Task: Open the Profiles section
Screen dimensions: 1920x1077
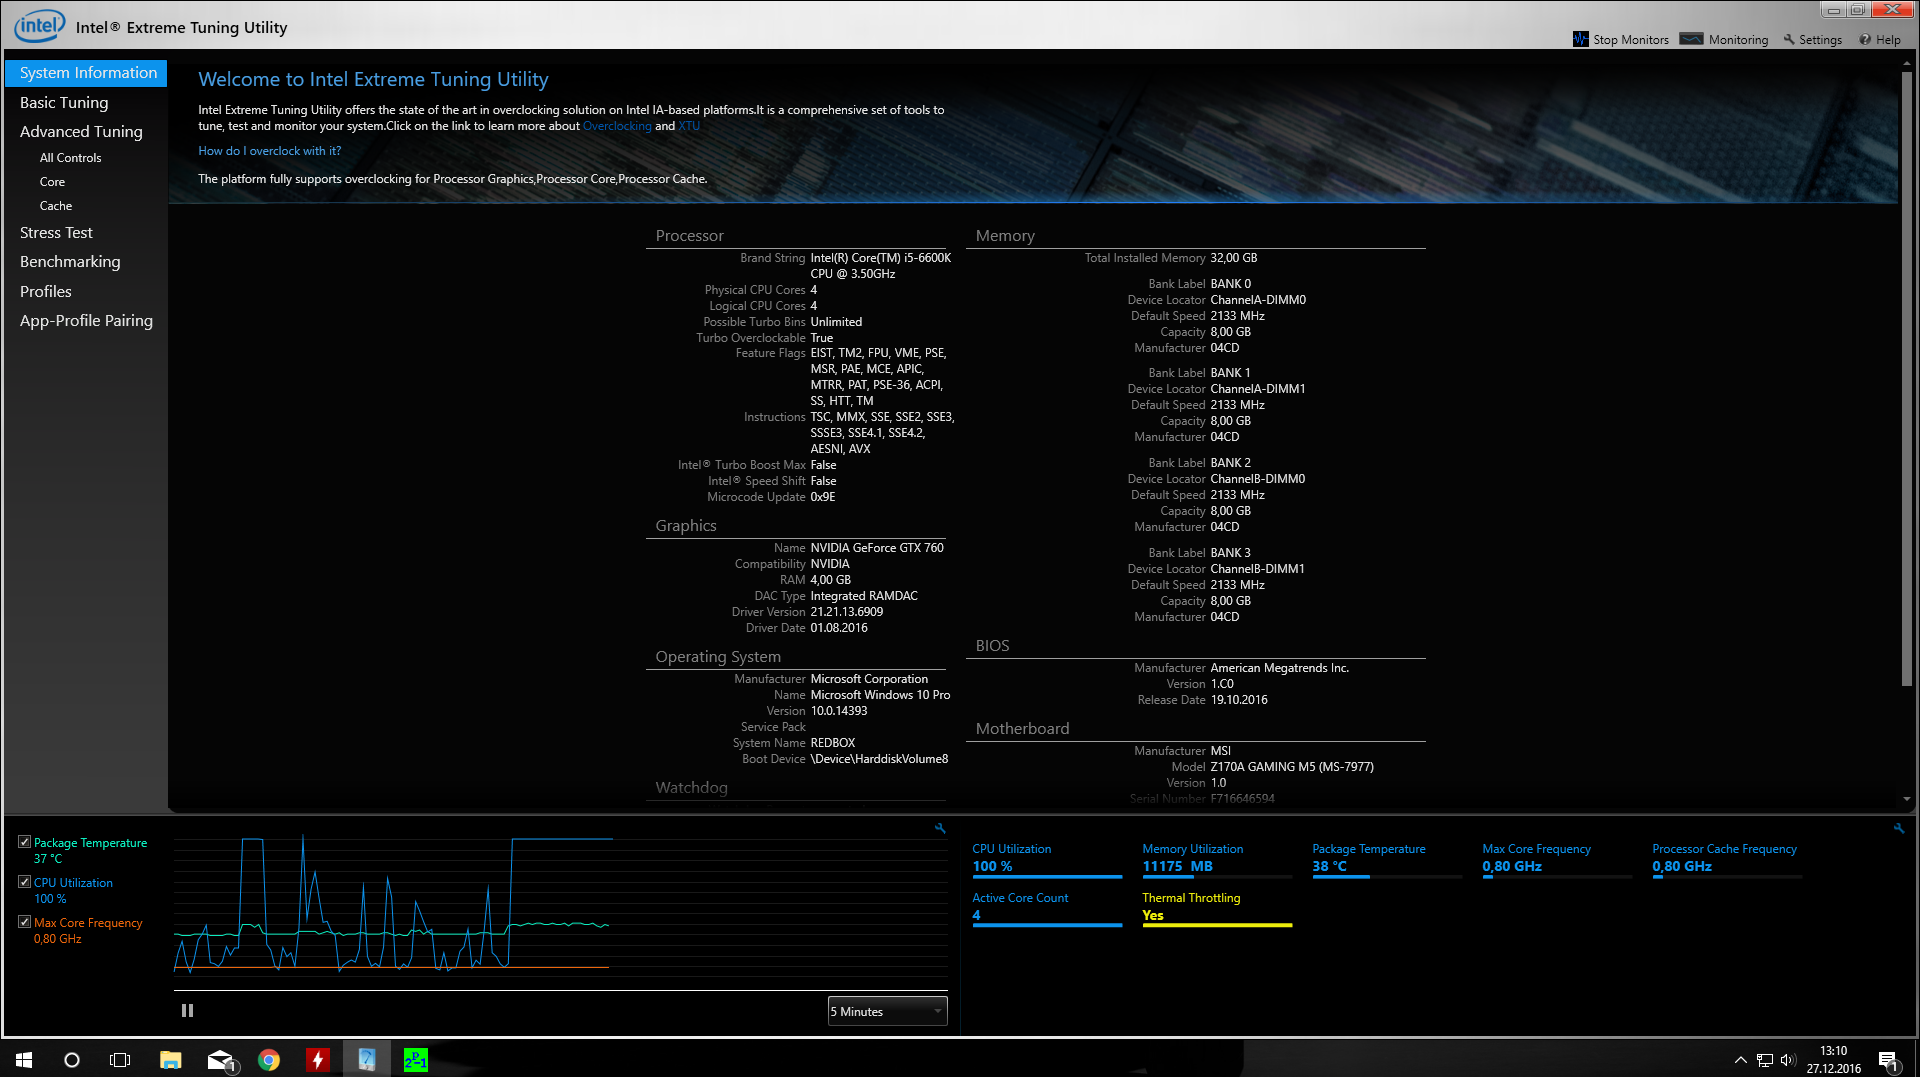Action: tap(46, 292)
